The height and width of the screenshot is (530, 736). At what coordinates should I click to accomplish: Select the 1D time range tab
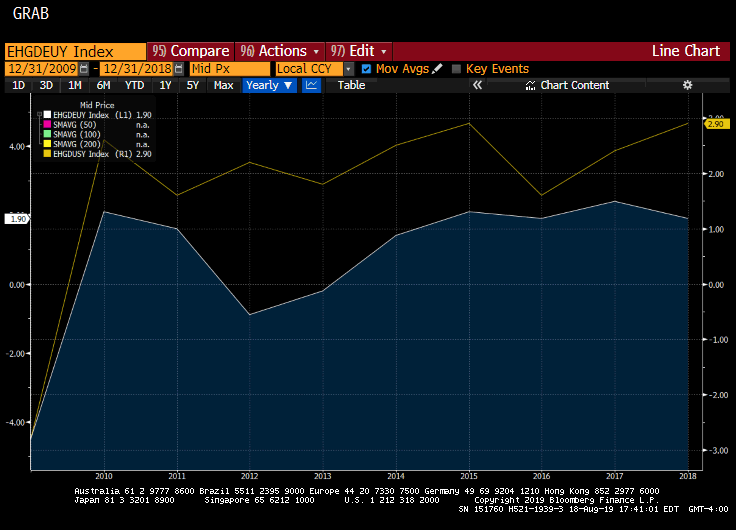click(x=18, y=85)
